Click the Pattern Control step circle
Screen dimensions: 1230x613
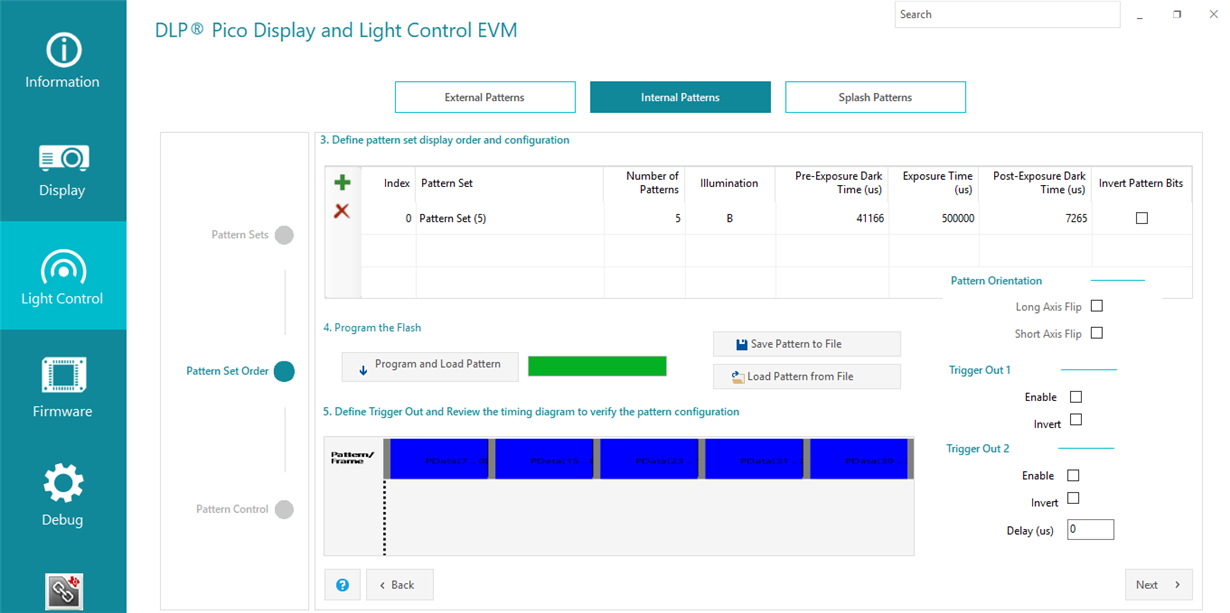pyautogui.click(x=284, y=509)
